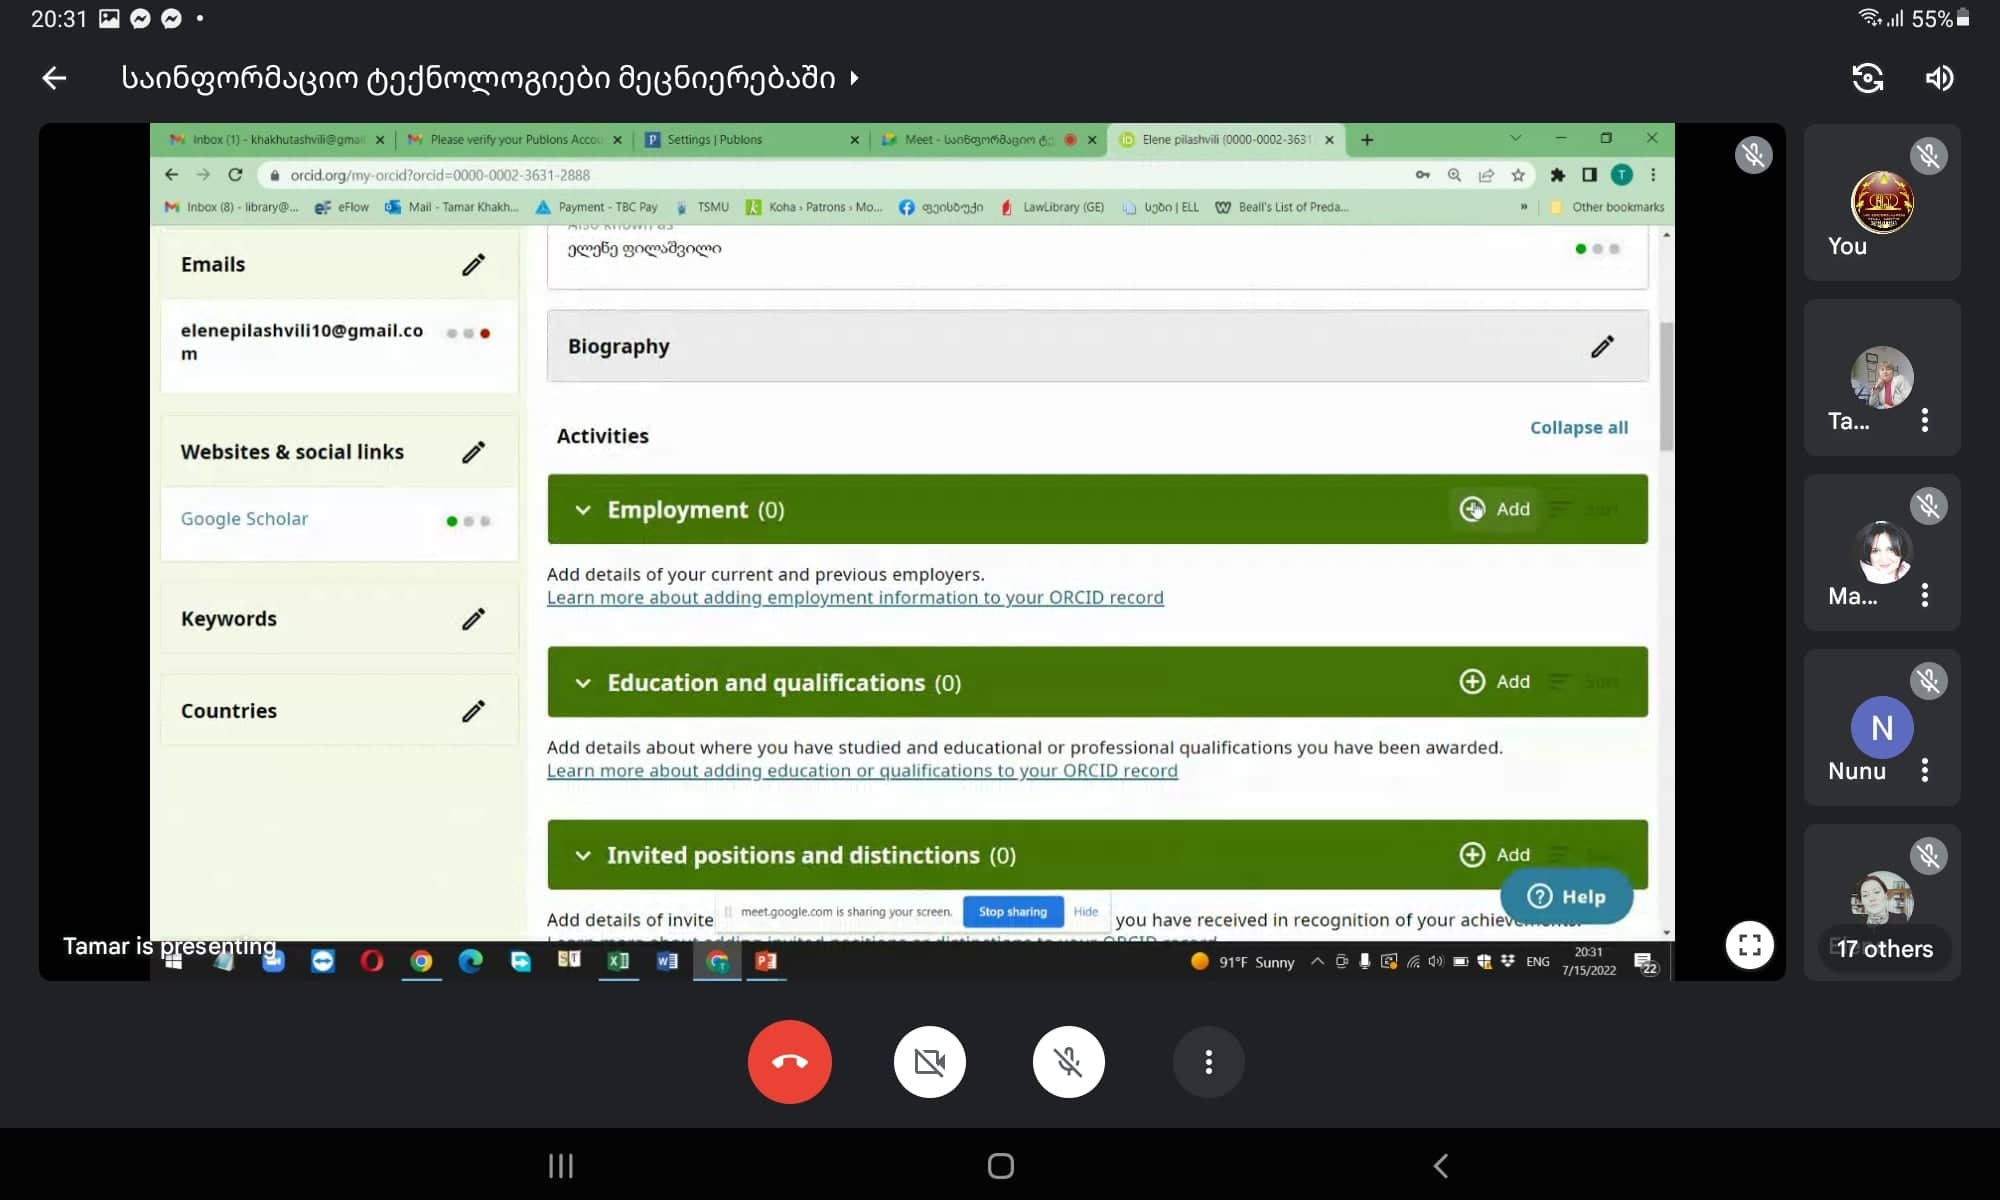The height and width of the screenshot is (1200, 2000).
Task: Open options for participant Ta...
Action: 1924,420
